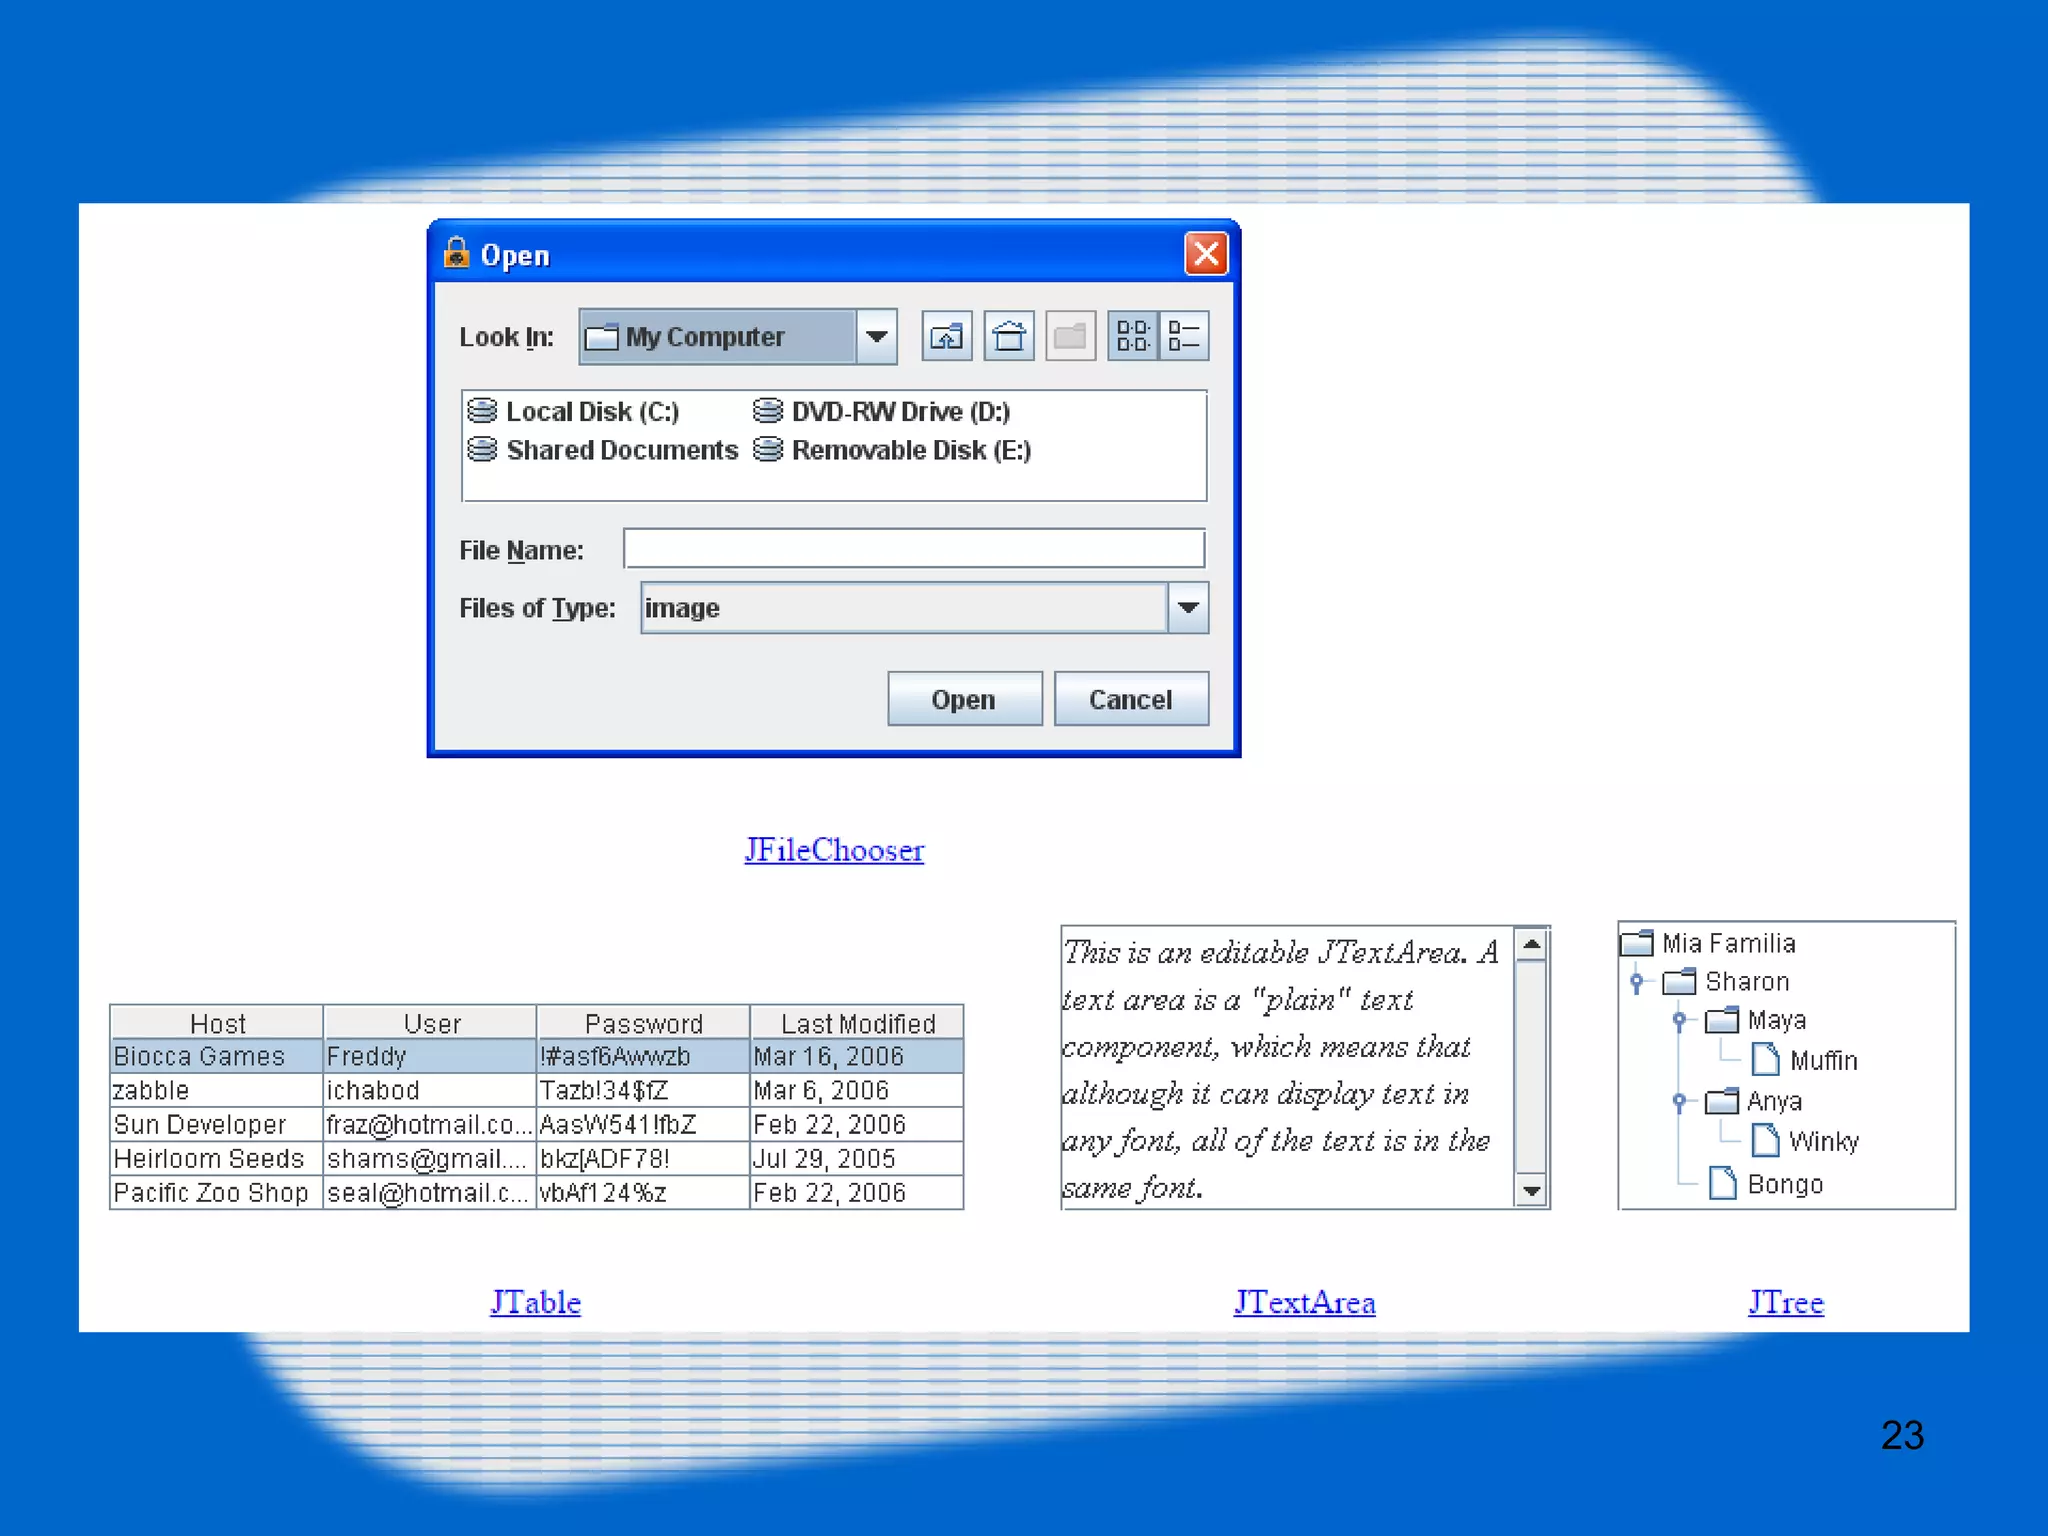The width and height of the screenshot is (2048, 1536).
Task: Follow the JFileChooser link
Action: pos(834,850)
